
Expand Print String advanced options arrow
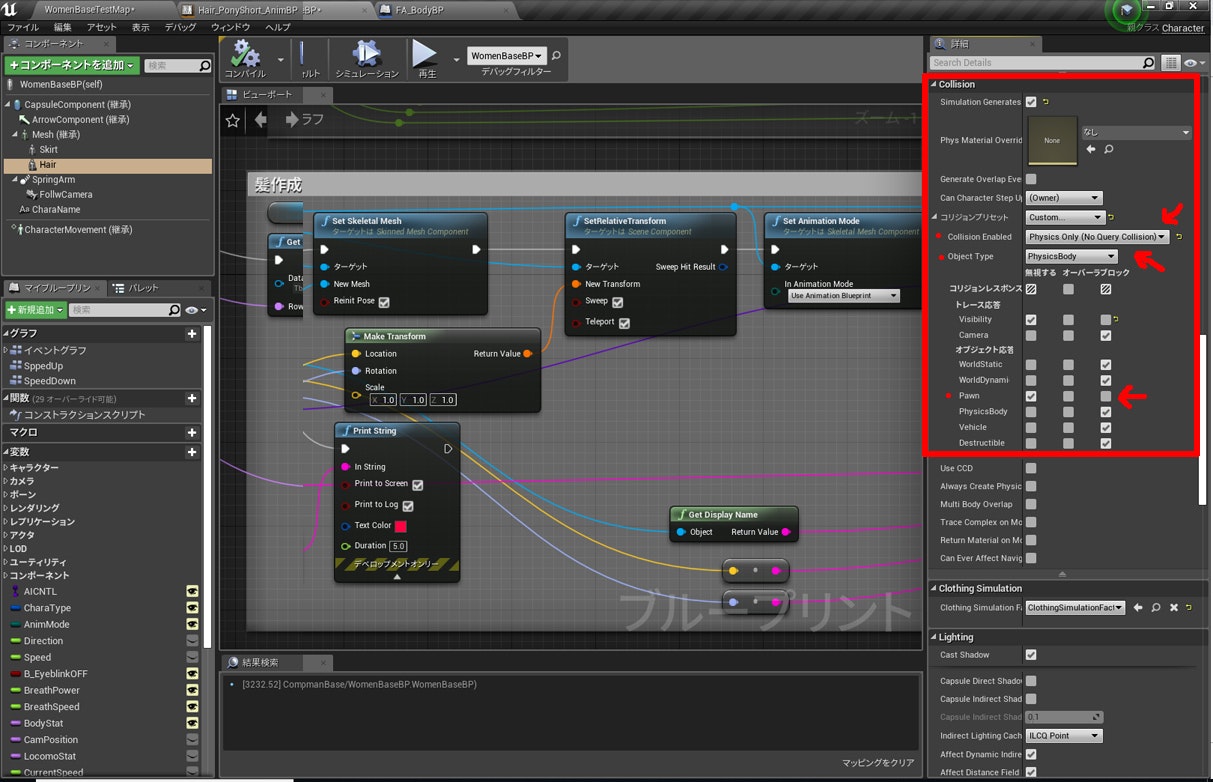396,577
